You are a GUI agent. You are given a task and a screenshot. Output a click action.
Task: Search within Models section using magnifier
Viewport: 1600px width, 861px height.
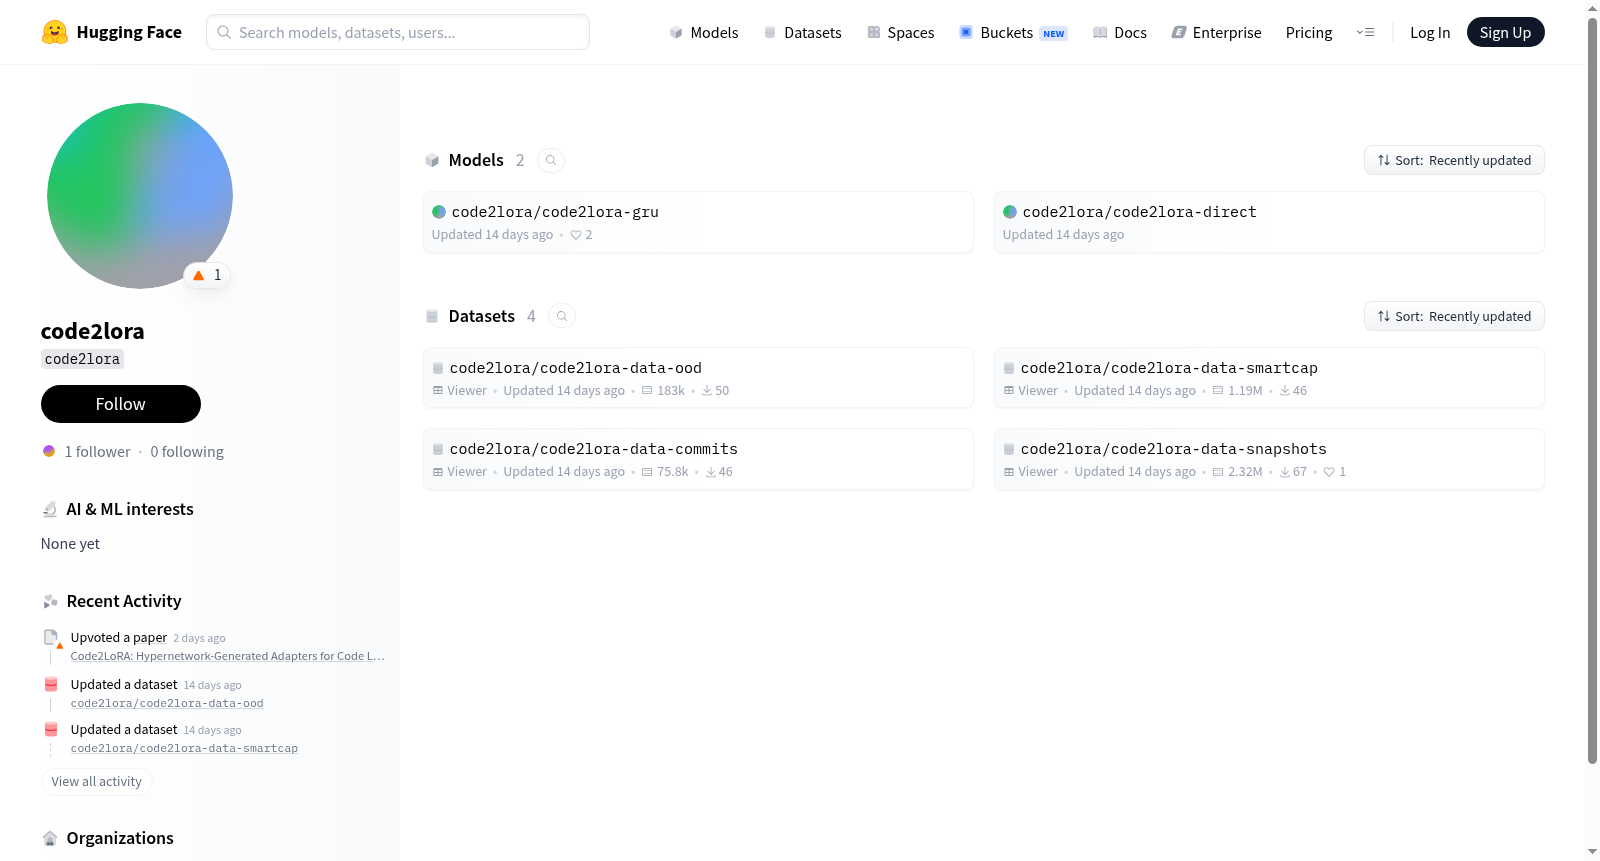point(551,160)
